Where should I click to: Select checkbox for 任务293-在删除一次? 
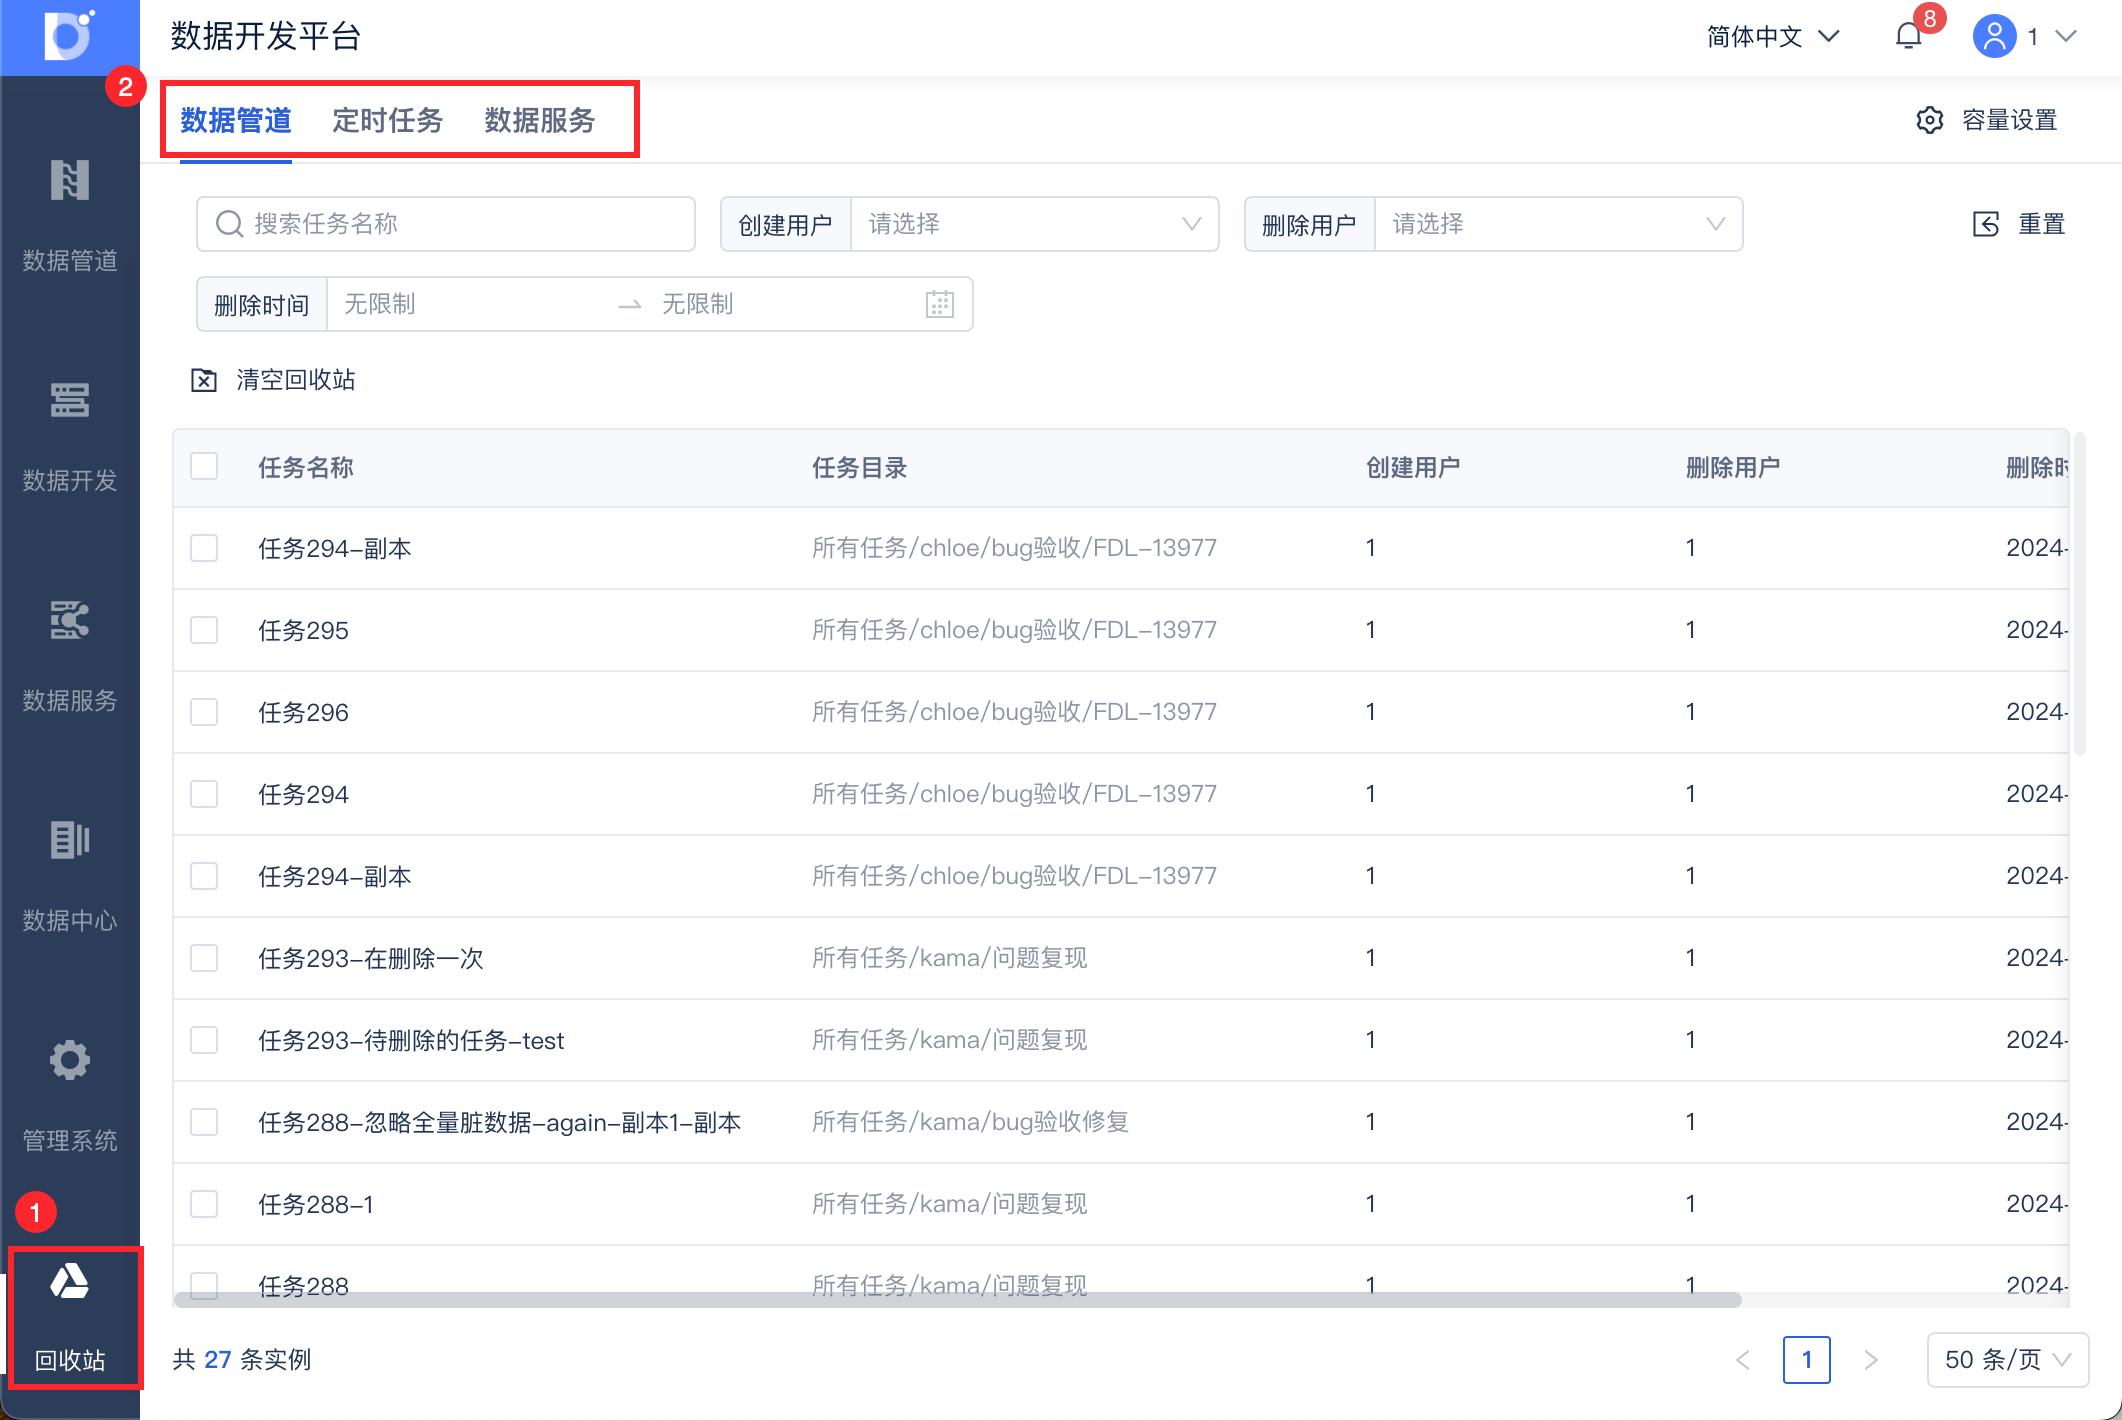[x=204, y=959]
